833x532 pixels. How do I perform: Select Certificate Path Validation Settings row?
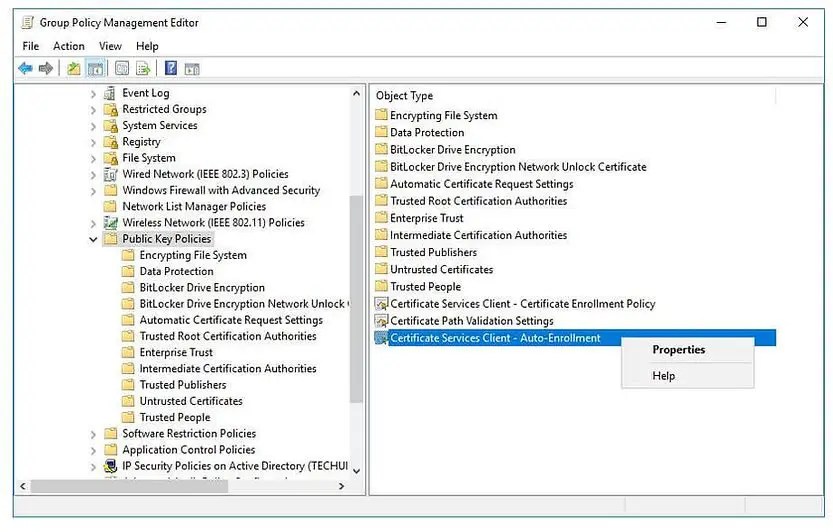(472, 321)
